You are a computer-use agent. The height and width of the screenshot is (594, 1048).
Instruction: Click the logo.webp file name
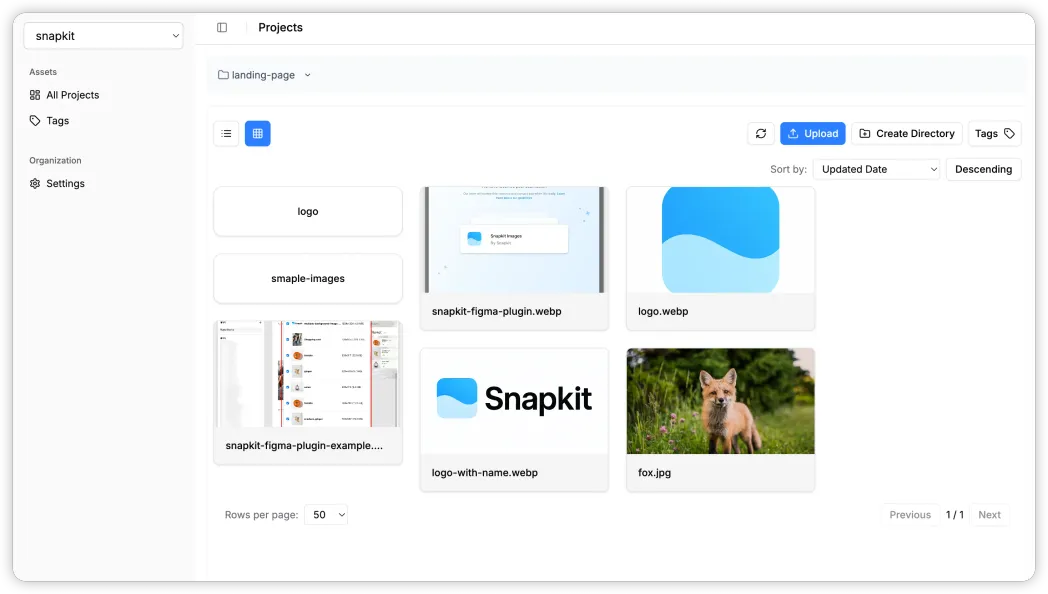coord(663,311)
